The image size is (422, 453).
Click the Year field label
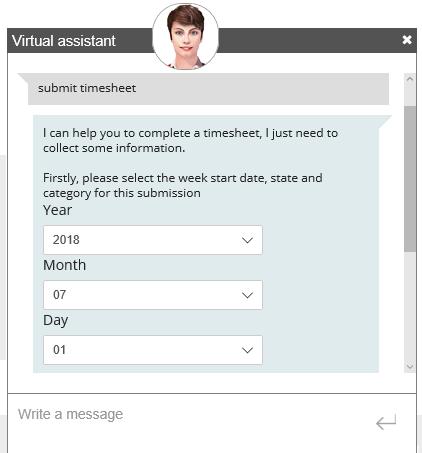(x=57, y=210)
